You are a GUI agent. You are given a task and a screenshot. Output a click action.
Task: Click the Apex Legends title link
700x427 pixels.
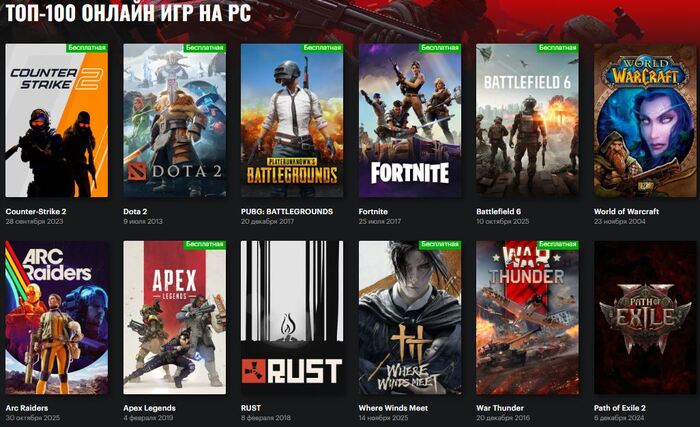click(x=149, y=408)
